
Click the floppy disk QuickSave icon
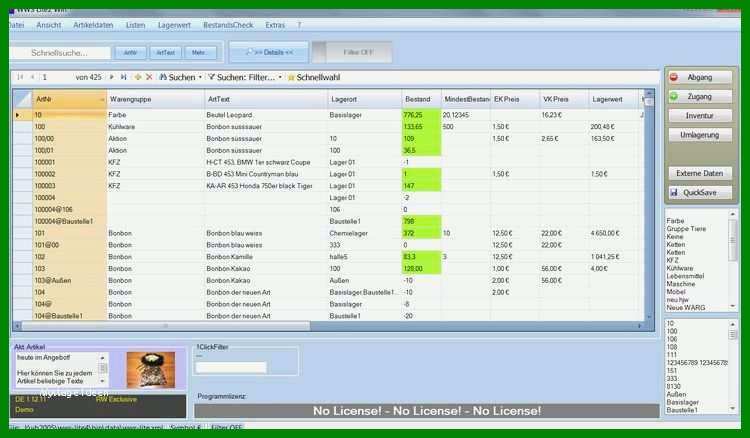point(674,192)
